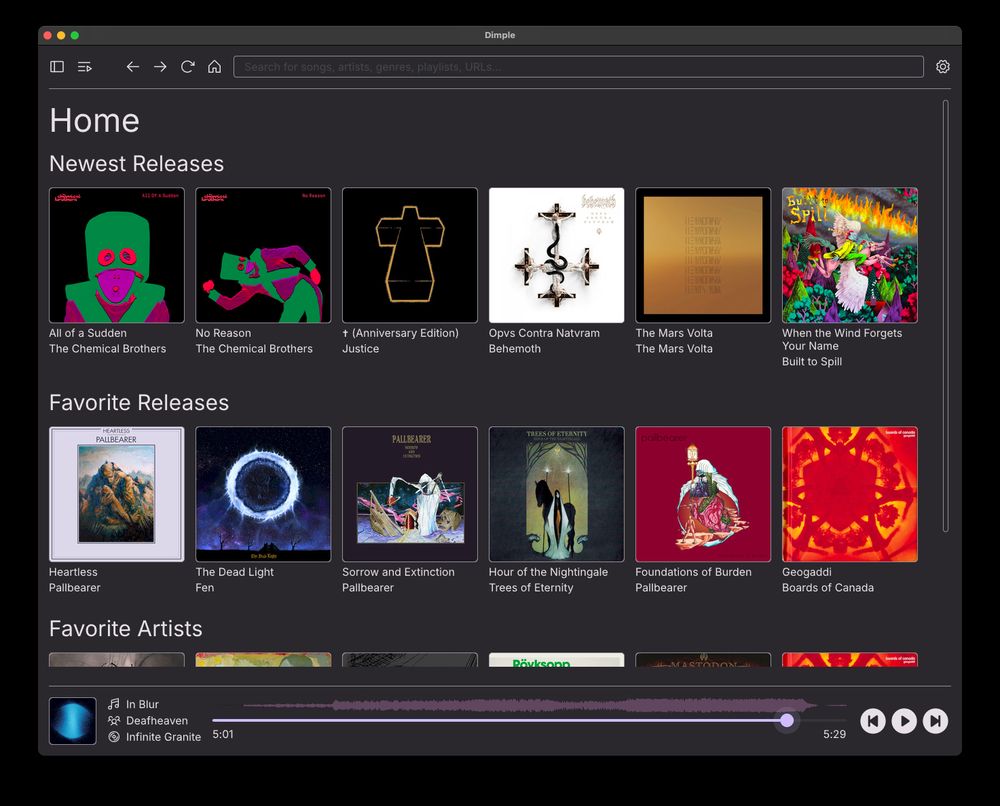Image resolution: width=1000 pixels, height=806 pixels.
Task: Click the "Justice" artist name
Action: pos(360,349)
